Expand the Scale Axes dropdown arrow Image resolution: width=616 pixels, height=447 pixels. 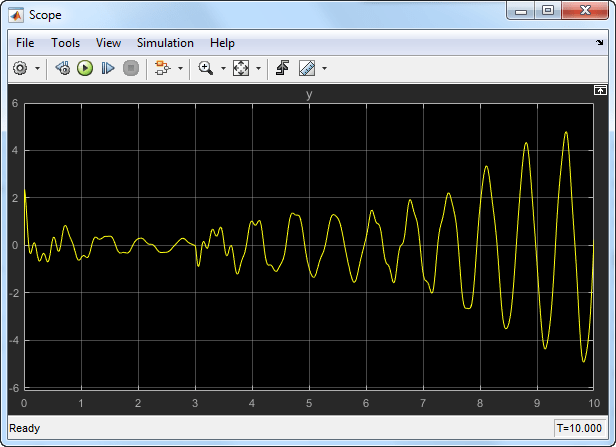(x=258, y=69)
